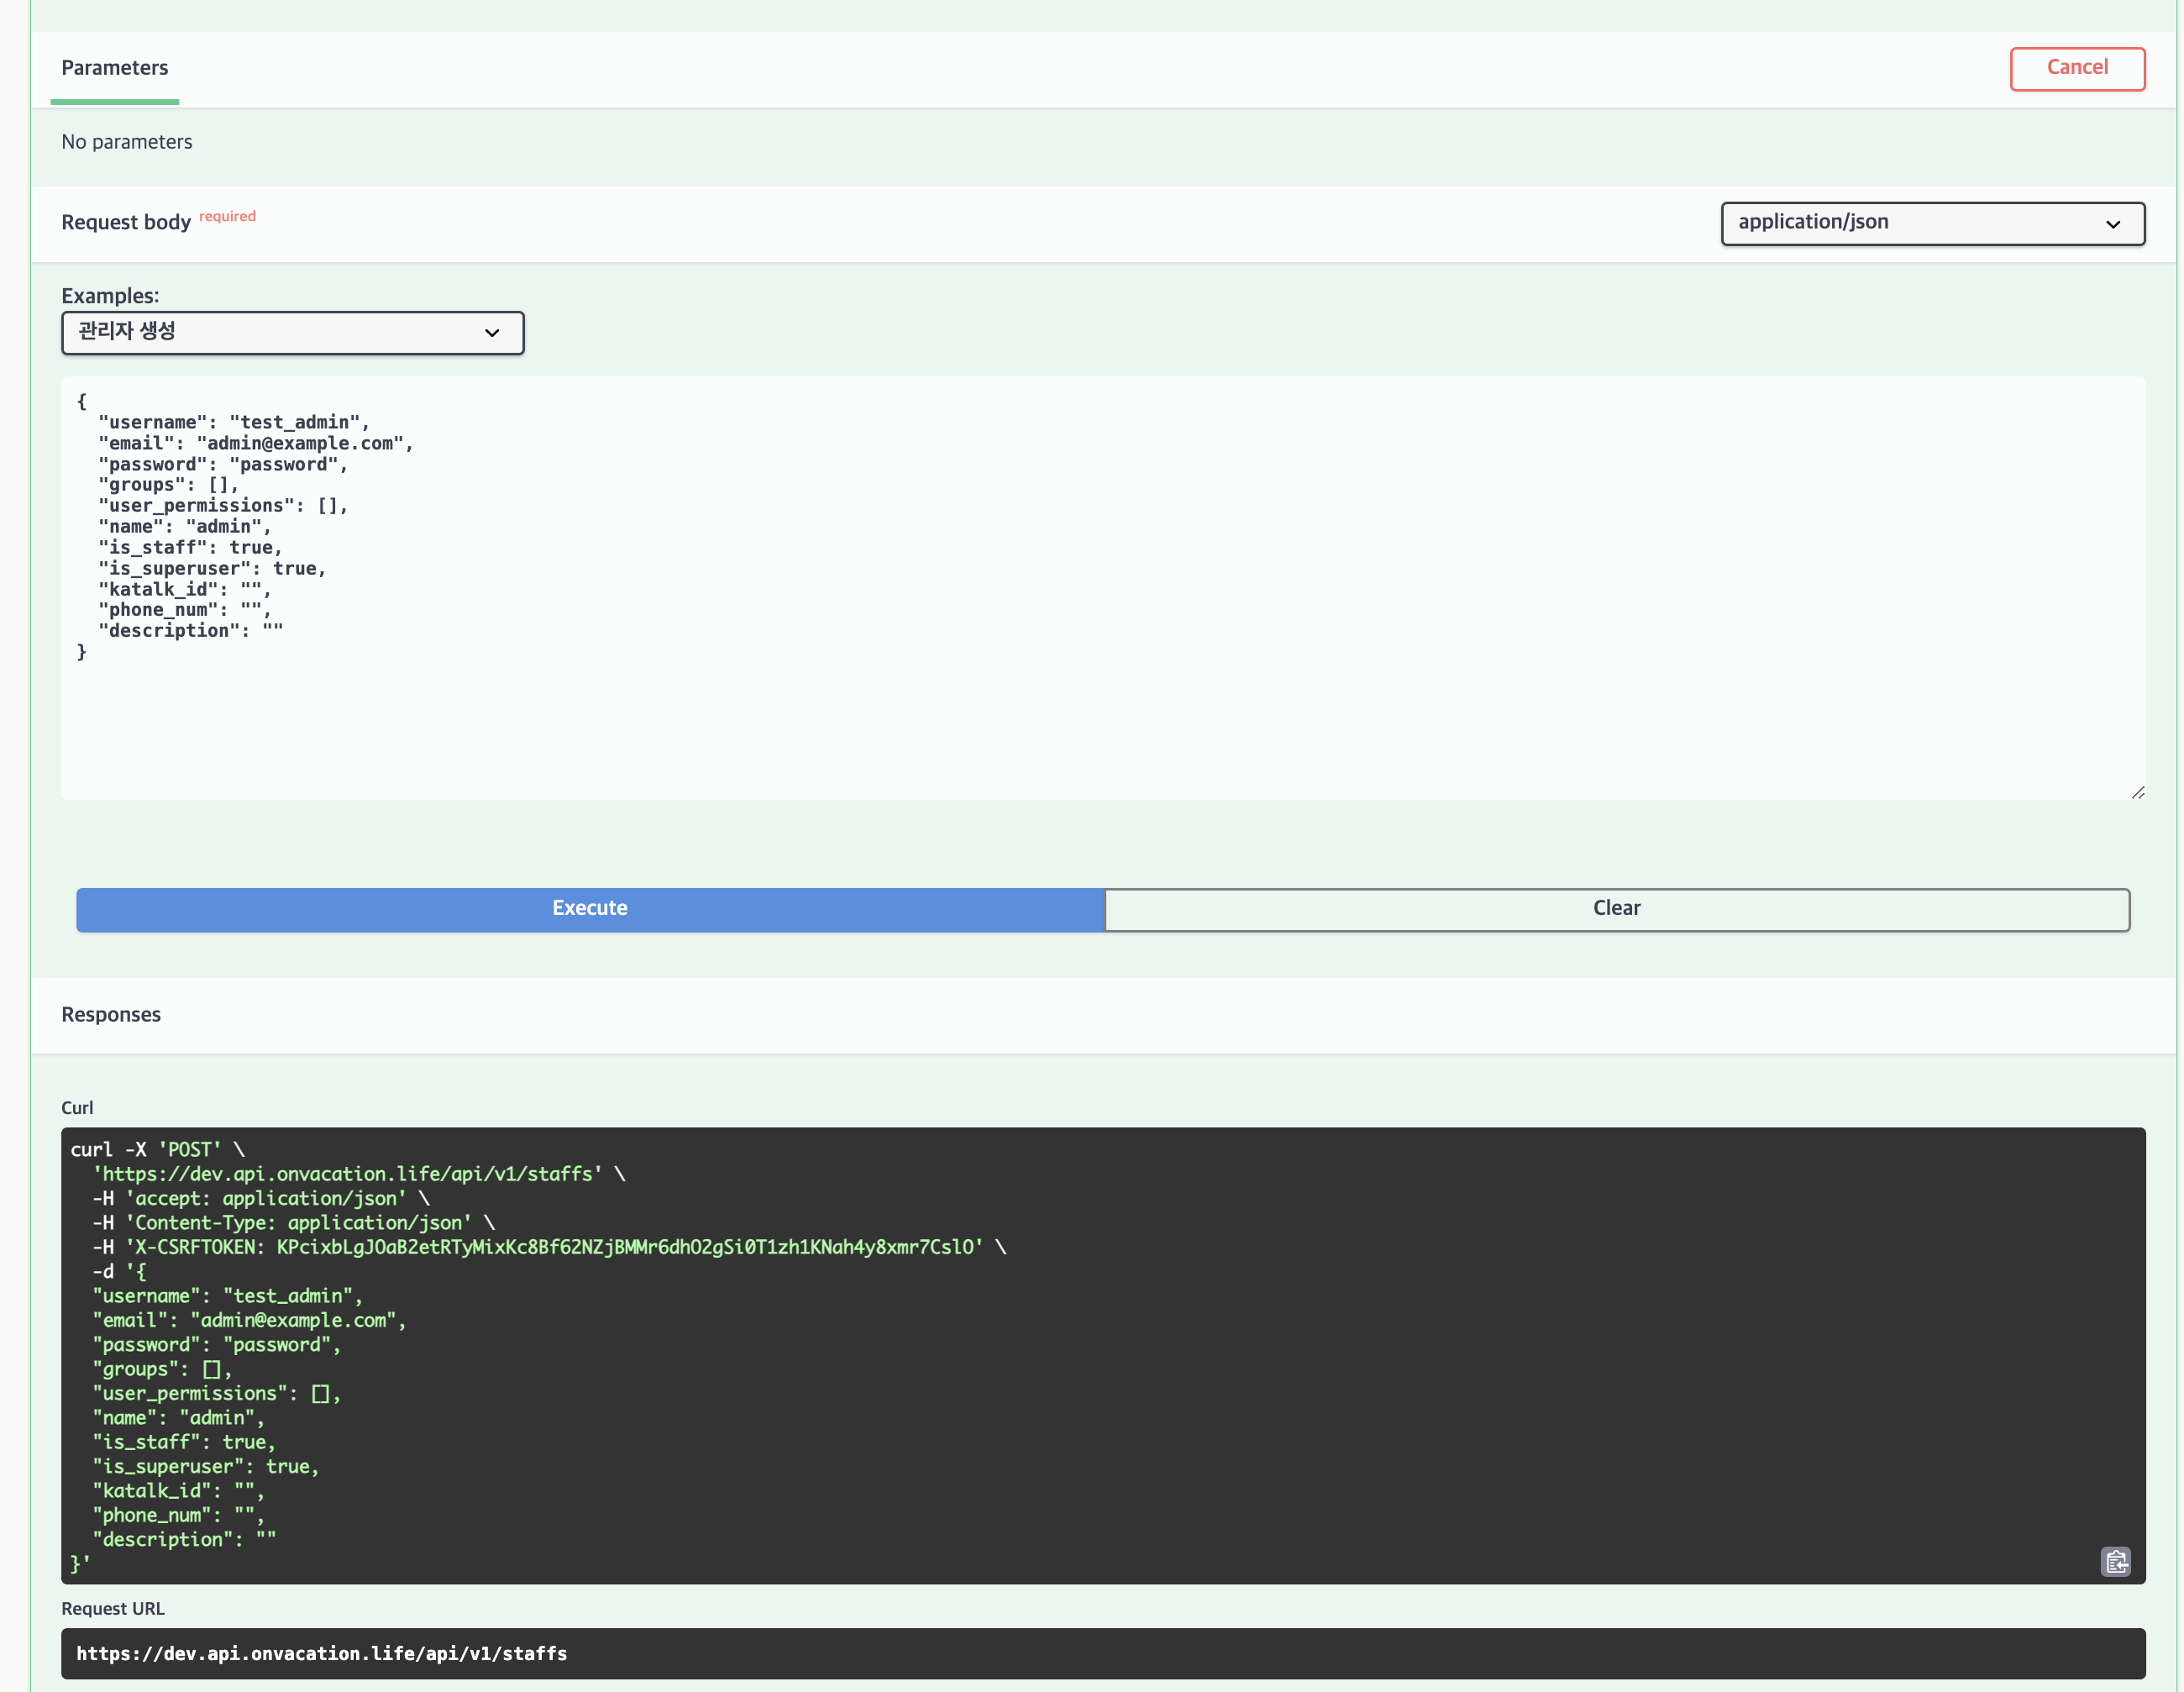Run the request with Execute
The image size is (2184, 1692).
(590, 909)
